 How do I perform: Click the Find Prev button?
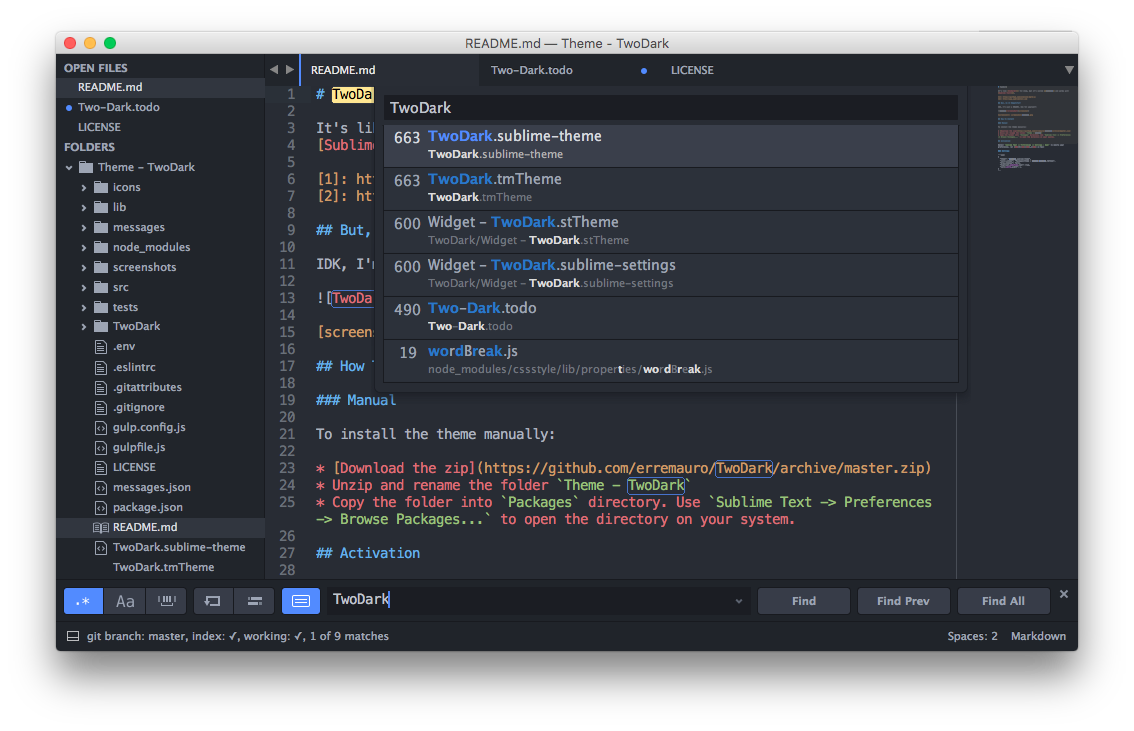903,601
